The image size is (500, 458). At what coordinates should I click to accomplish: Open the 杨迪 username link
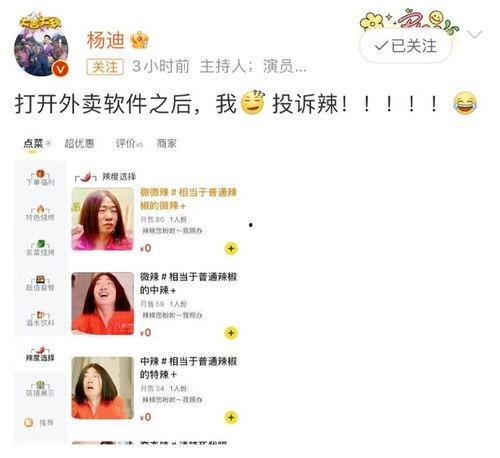(x=105, y=40)
